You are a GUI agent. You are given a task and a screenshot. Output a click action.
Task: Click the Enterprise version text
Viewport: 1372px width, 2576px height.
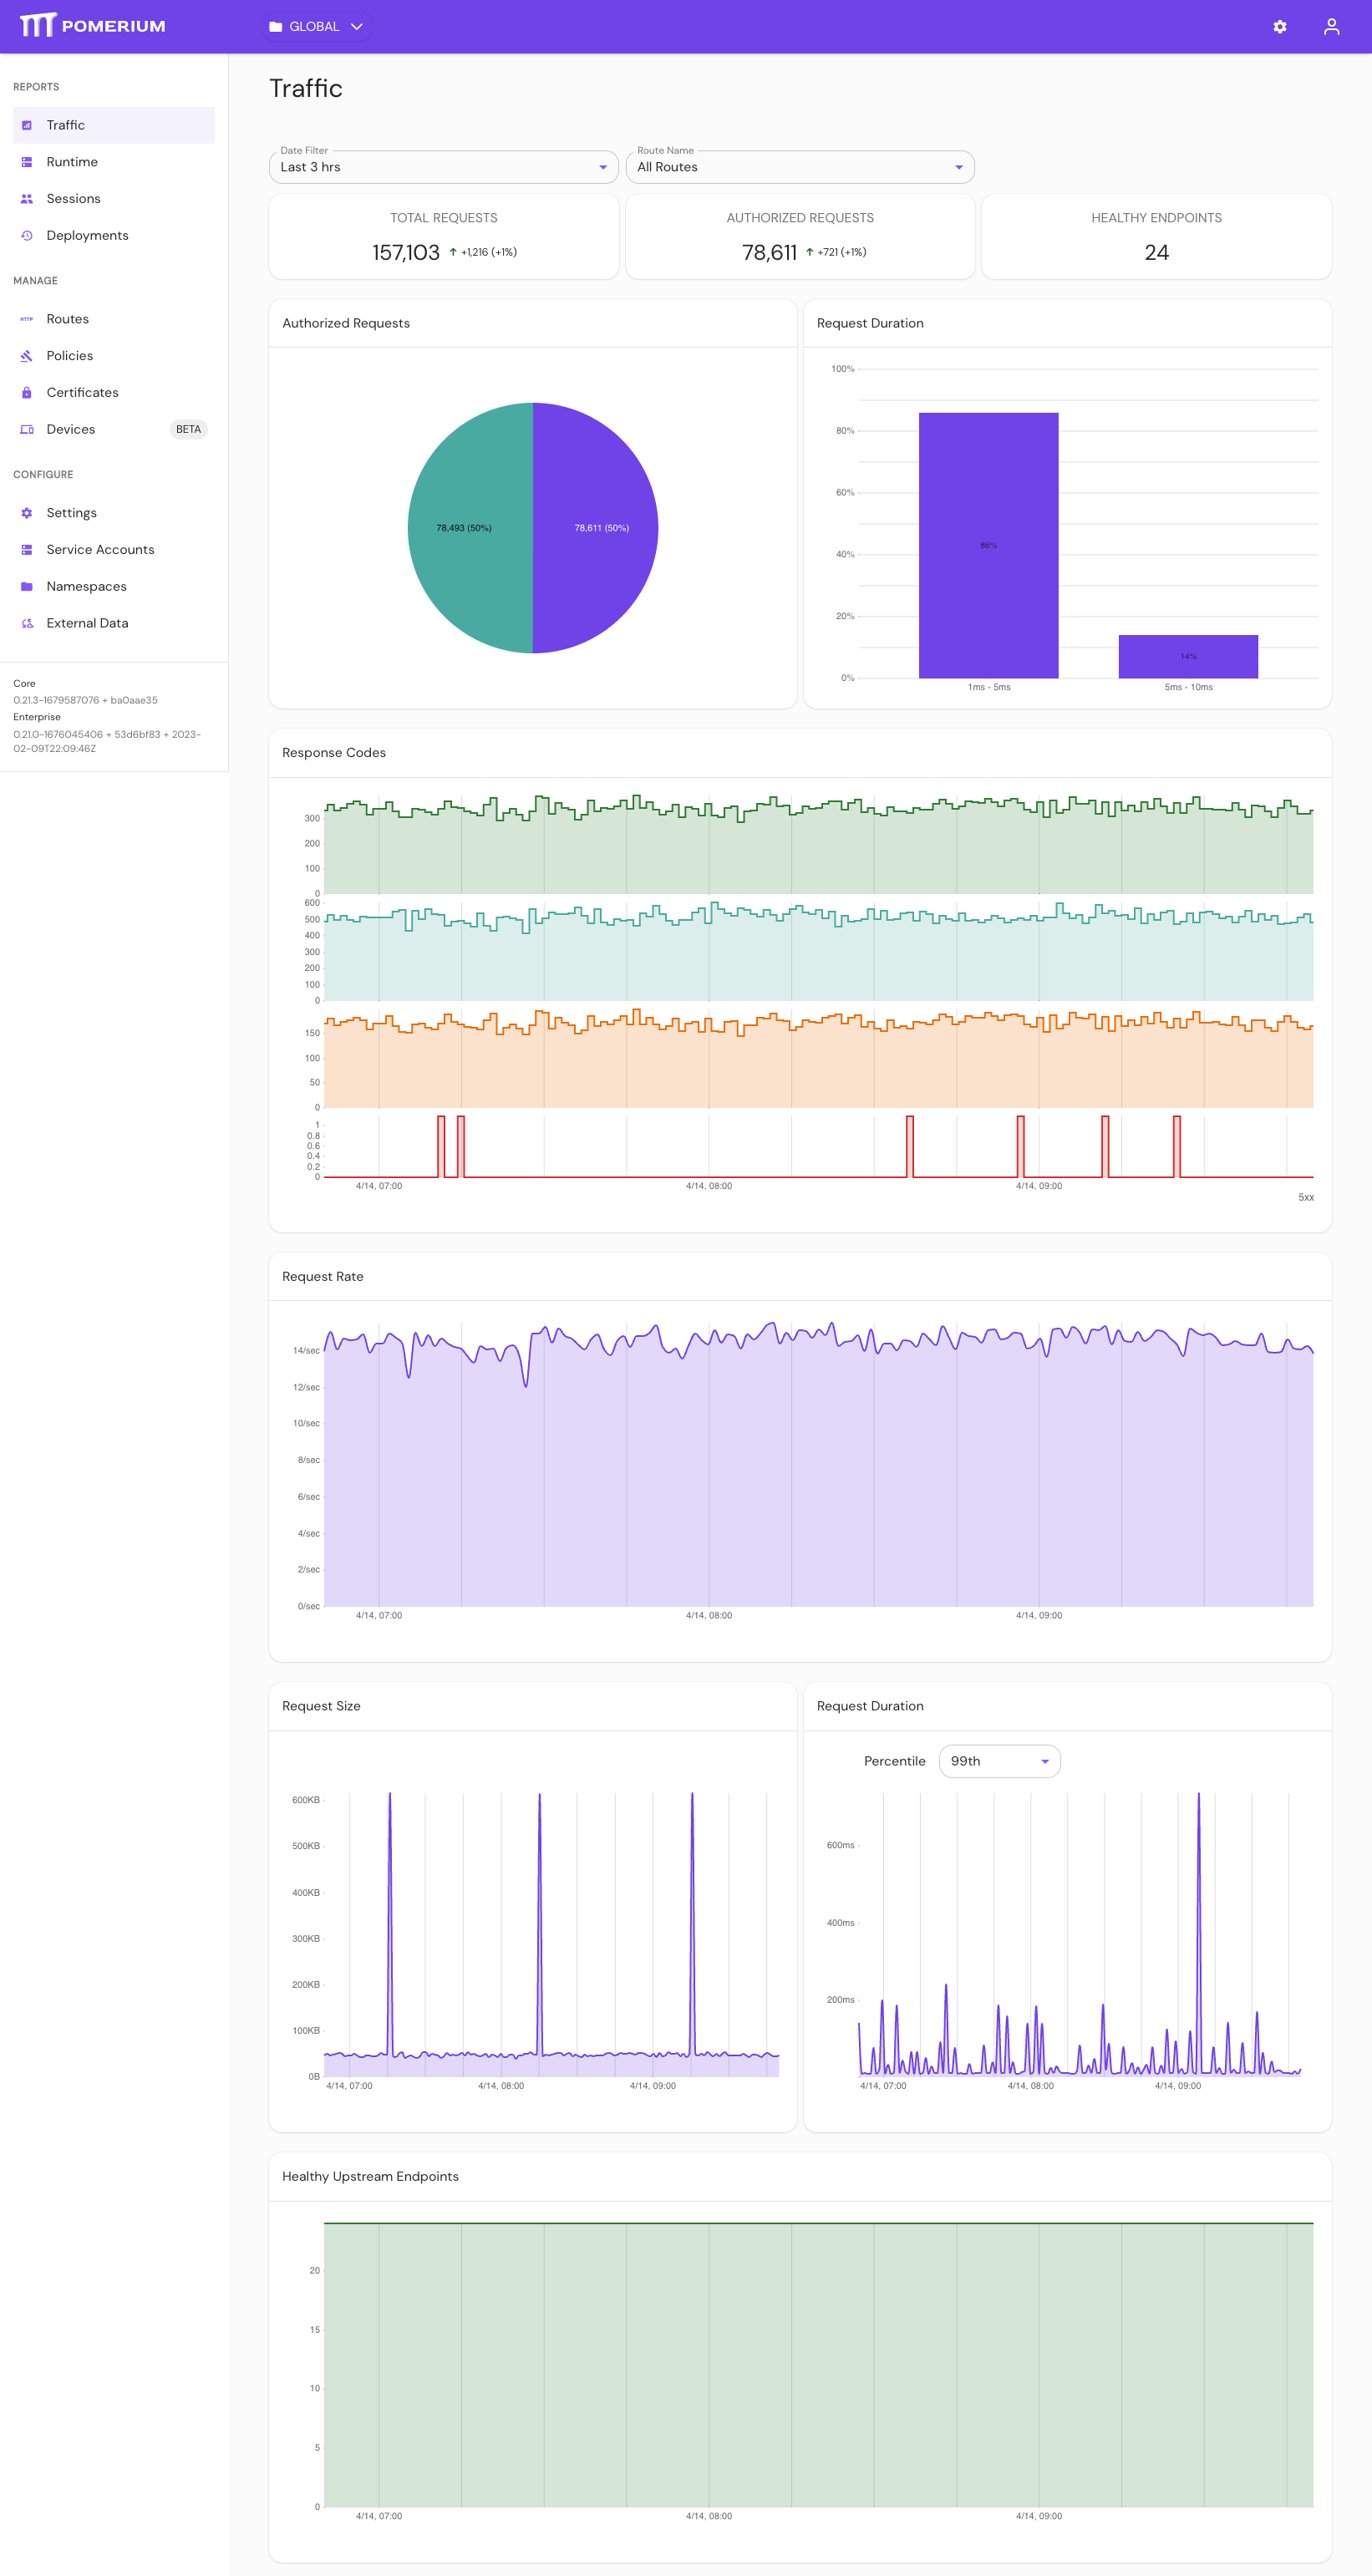[107, 741]
